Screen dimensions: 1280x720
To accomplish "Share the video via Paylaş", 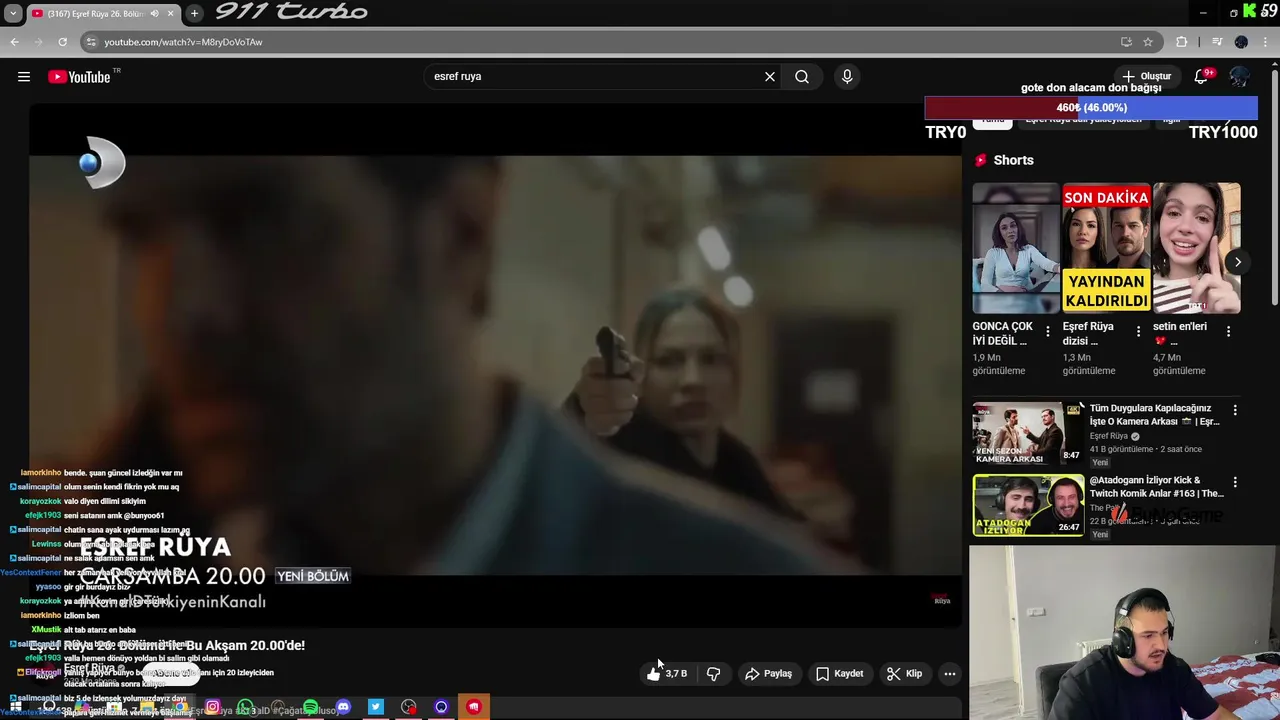I will (x=768, y=674).
